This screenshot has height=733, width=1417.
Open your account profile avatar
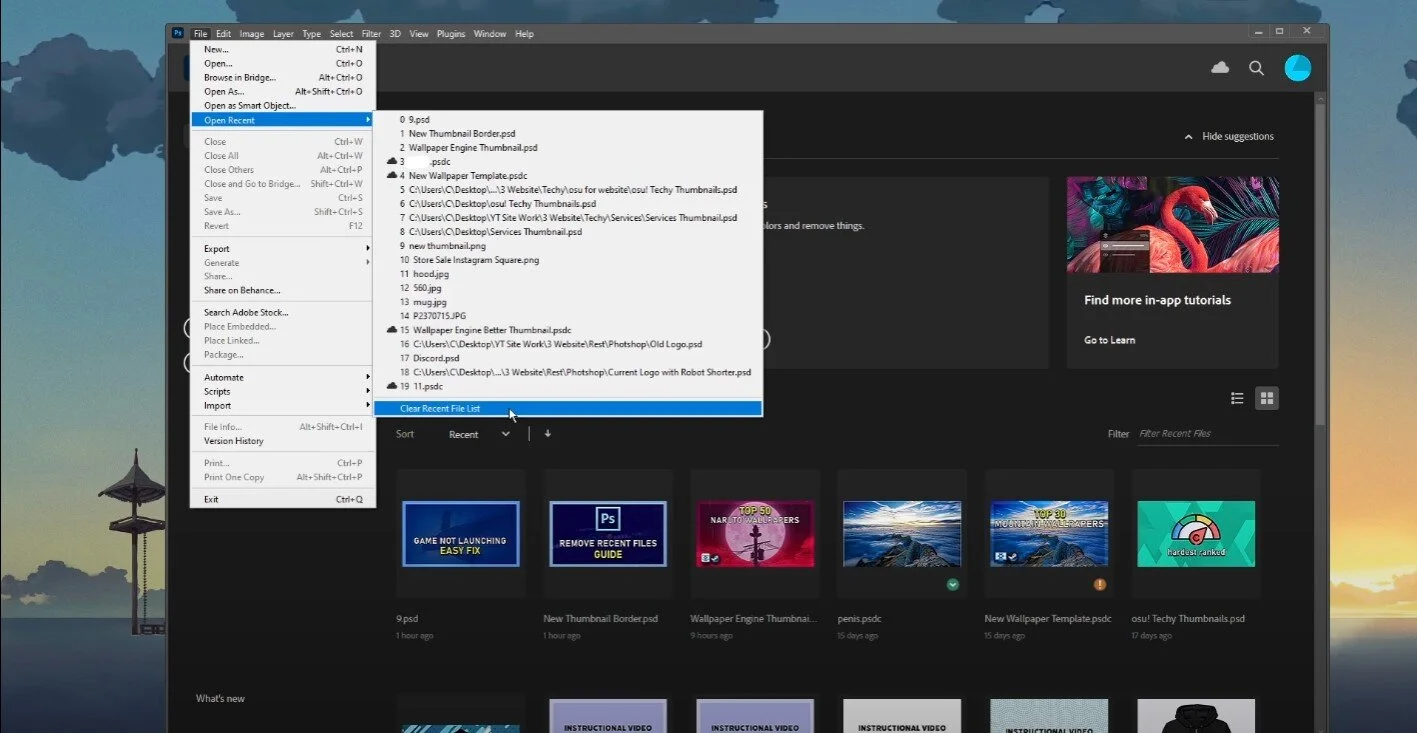tap(1297, 67)
